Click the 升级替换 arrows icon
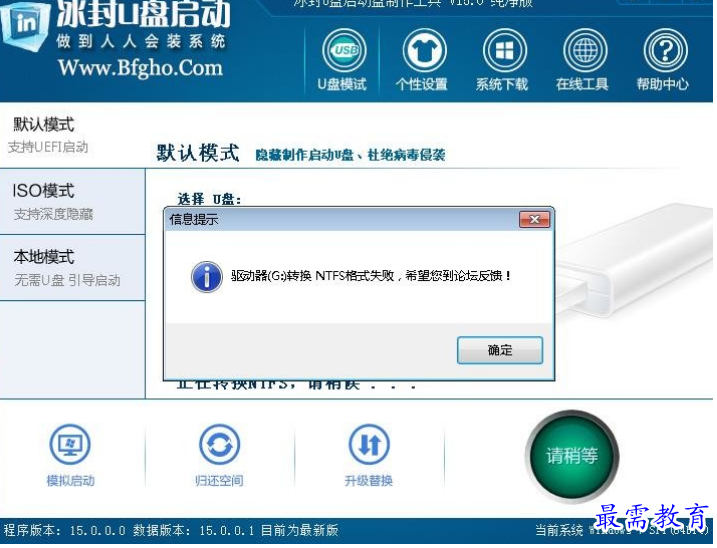This screenshot has width=717, height=548. click(369, 444)
